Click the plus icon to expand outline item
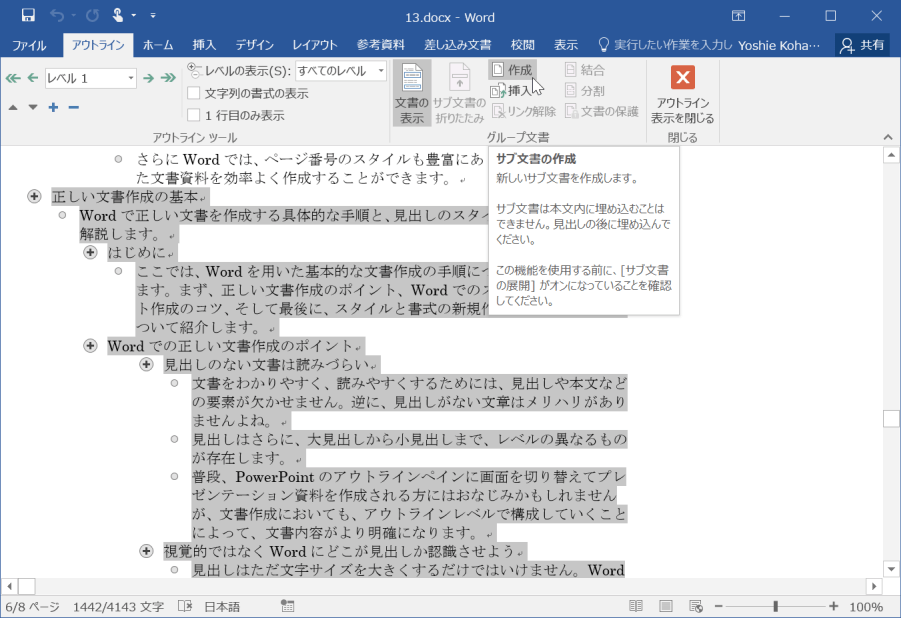This screenshot has width=901, height=618. pos(51,107)
